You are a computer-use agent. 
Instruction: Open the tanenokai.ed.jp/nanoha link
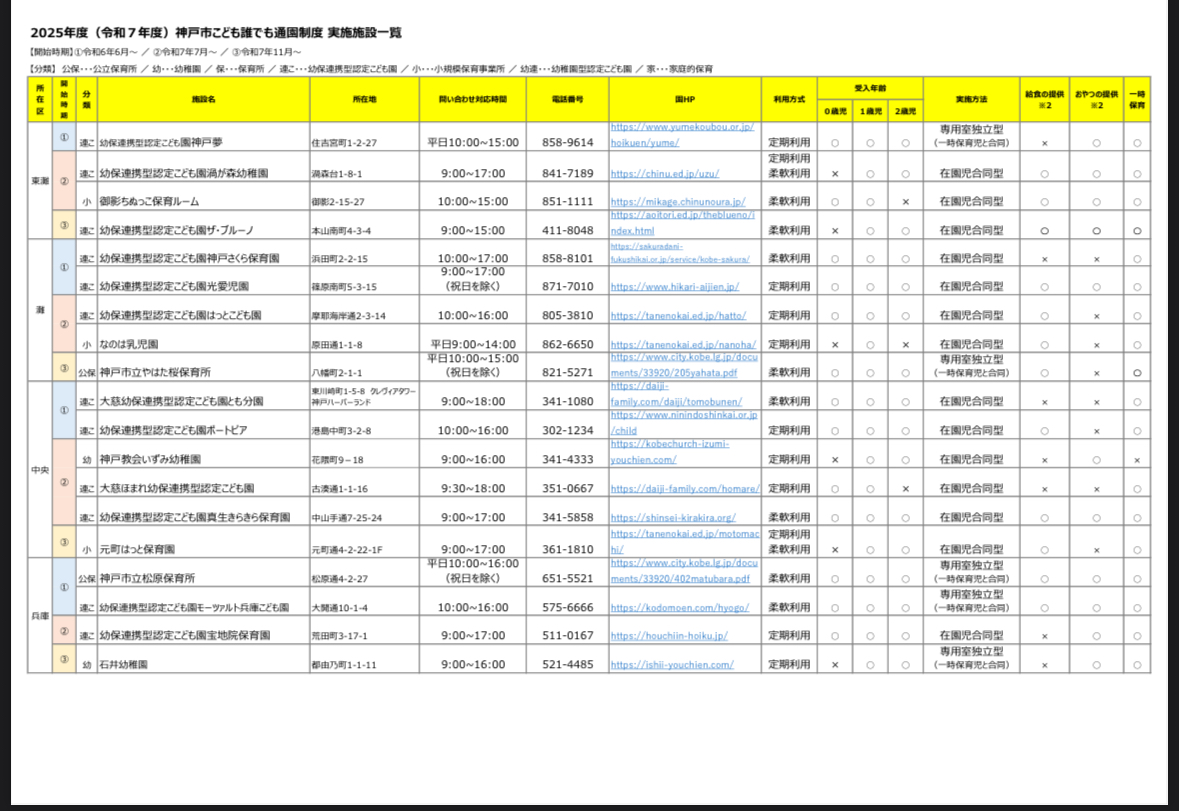pyautogui.click(x=683, y=345)
